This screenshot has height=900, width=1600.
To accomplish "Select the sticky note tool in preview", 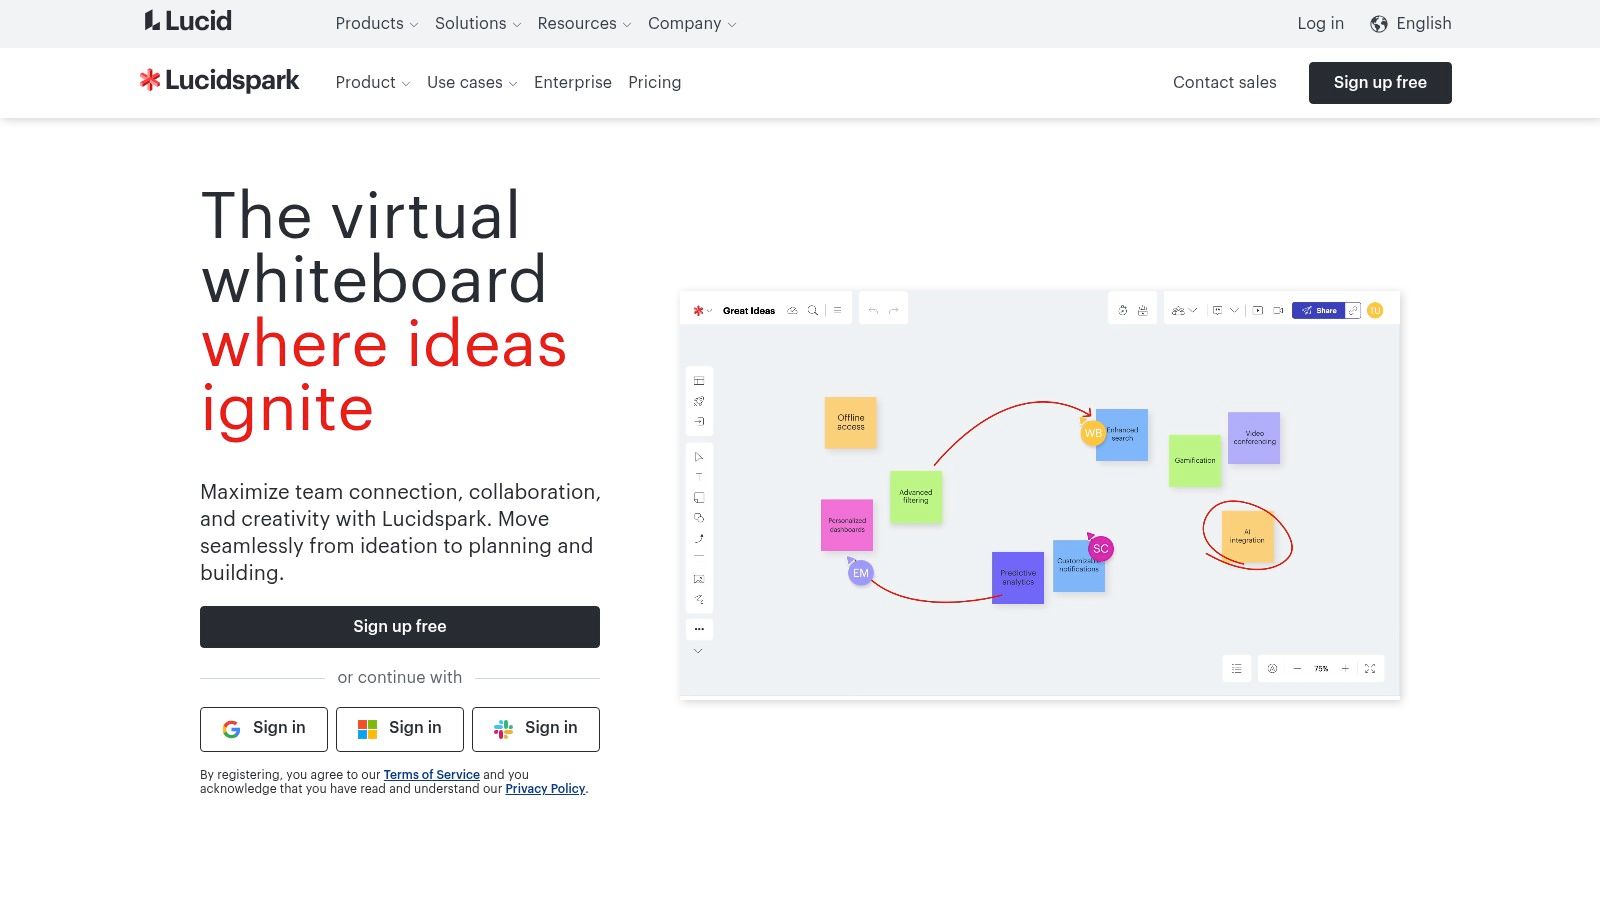I will click(x=699, y=497).
